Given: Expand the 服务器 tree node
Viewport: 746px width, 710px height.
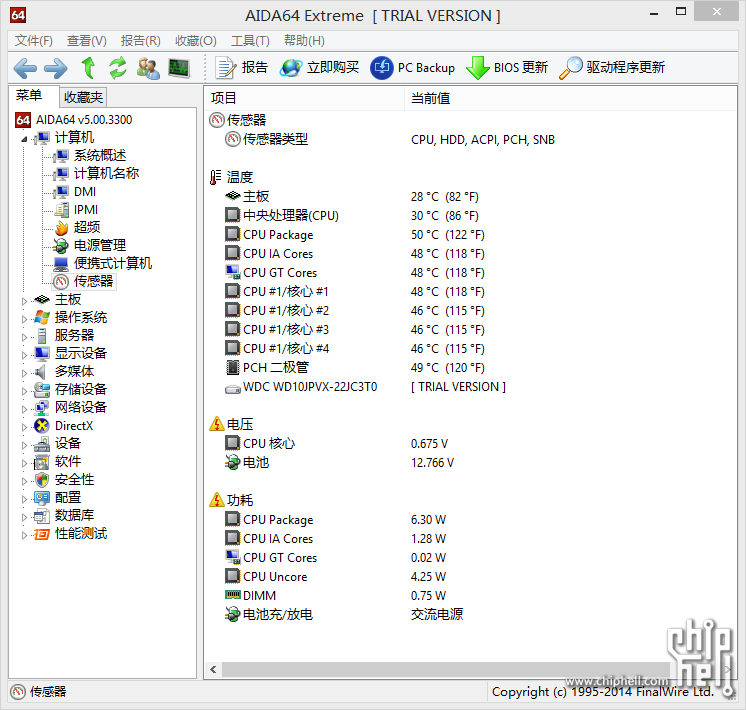Looking at the screenshot, I should tap(24, 337).
